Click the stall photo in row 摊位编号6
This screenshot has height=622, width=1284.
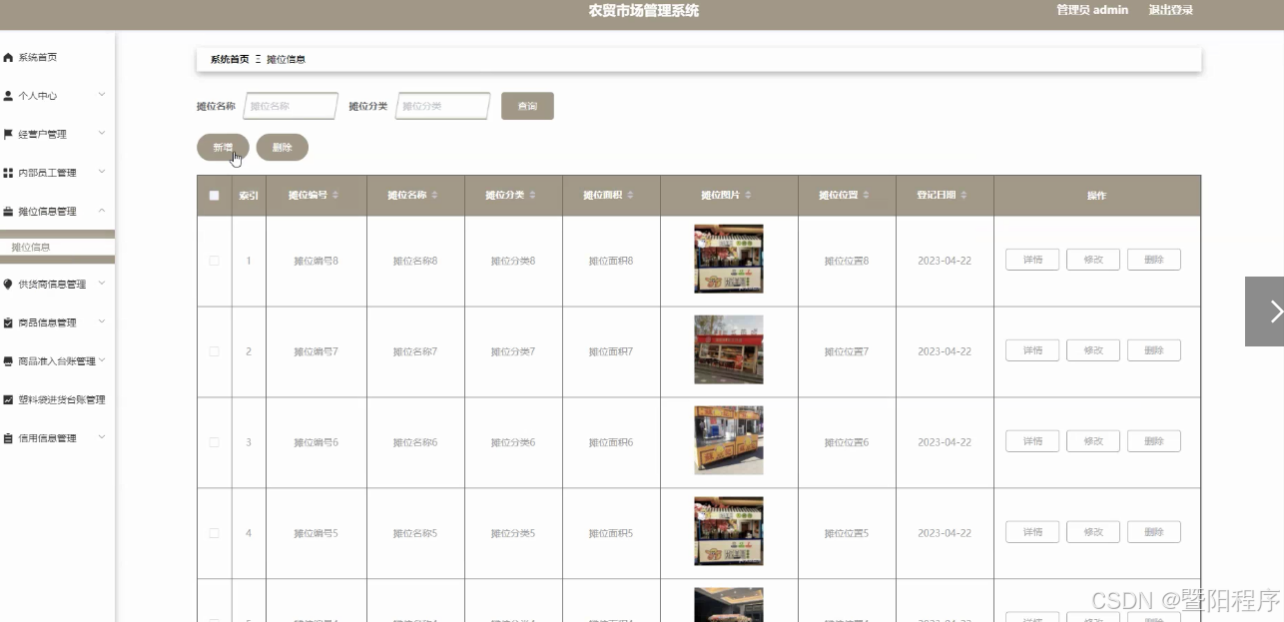tap(729, 440)
